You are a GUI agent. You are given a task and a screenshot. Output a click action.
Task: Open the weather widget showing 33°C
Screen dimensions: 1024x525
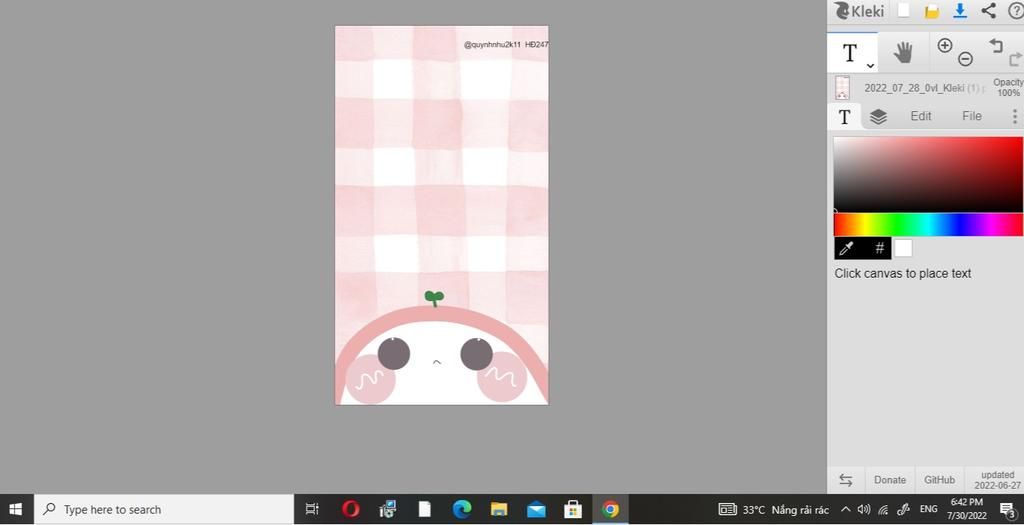773,509
